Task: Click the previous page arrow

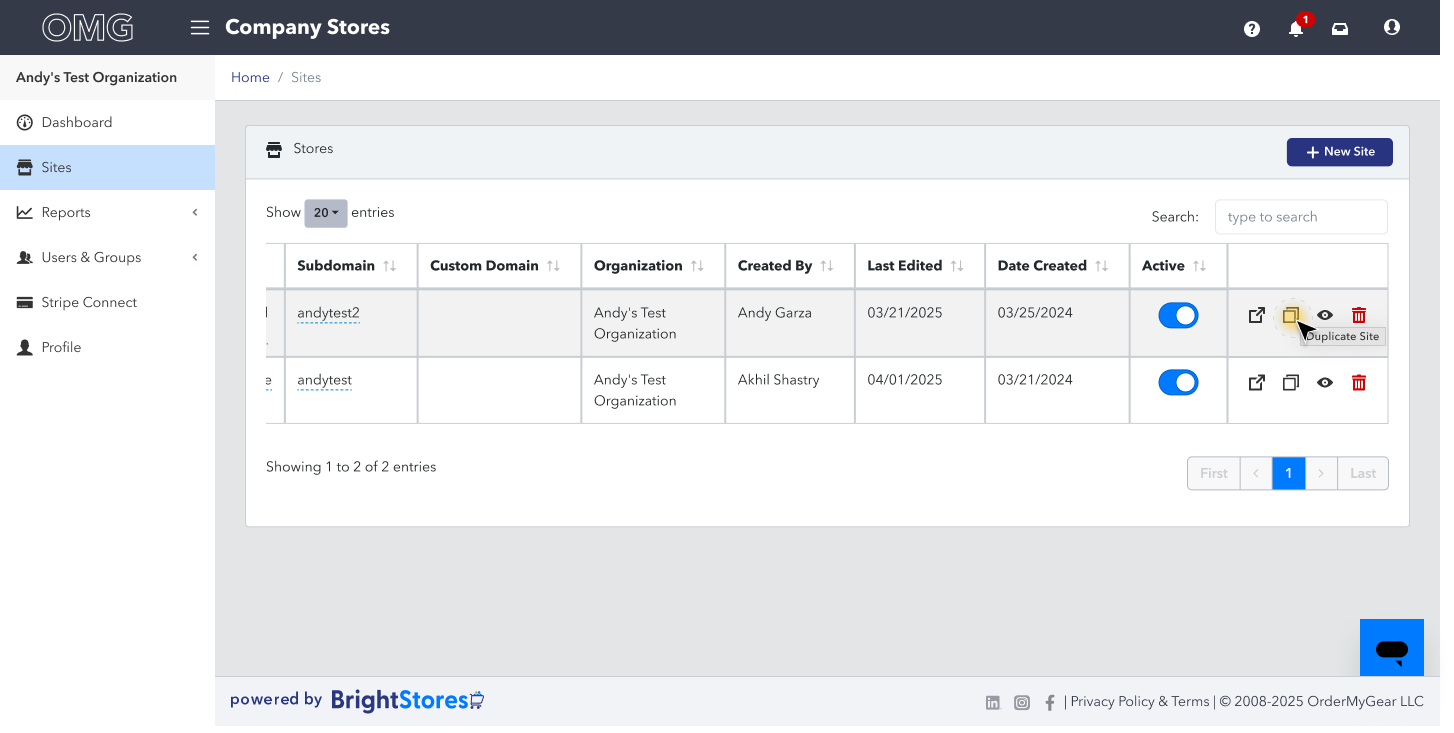Action: [x=1256, y=473]
